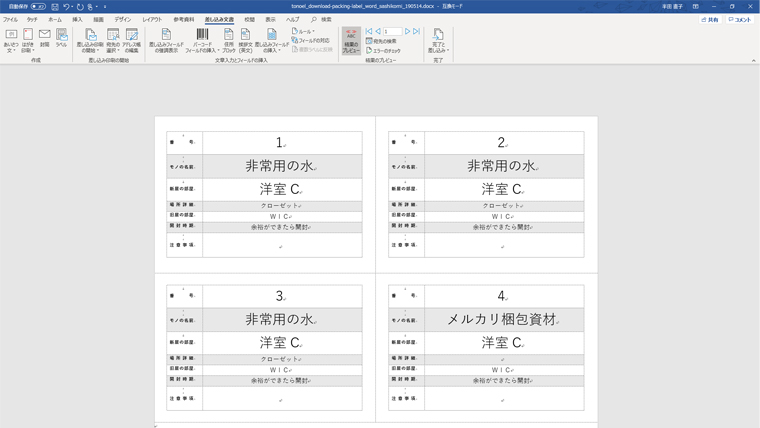Image resolution: width=760 pixels, height=428 pixels.
Task: Click 住所ブロック (Address Block) icon
Action: pyautogui.click(x=228, y=39)
